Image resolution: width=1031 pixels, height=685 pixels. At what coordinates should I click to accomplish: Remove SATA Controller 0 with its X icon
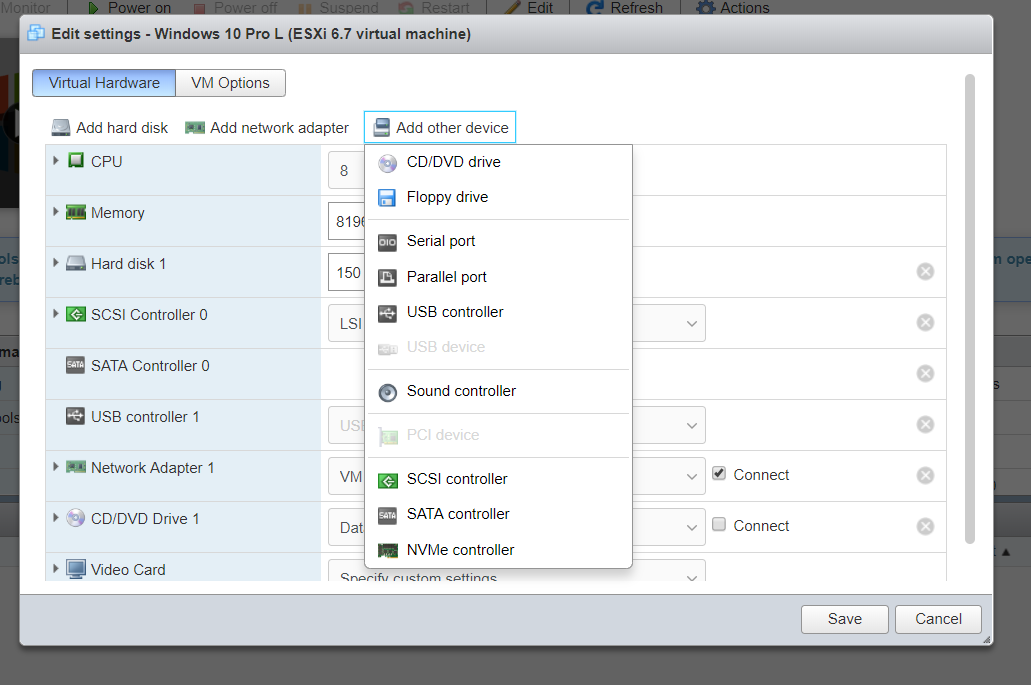click(x=925, y=373)
